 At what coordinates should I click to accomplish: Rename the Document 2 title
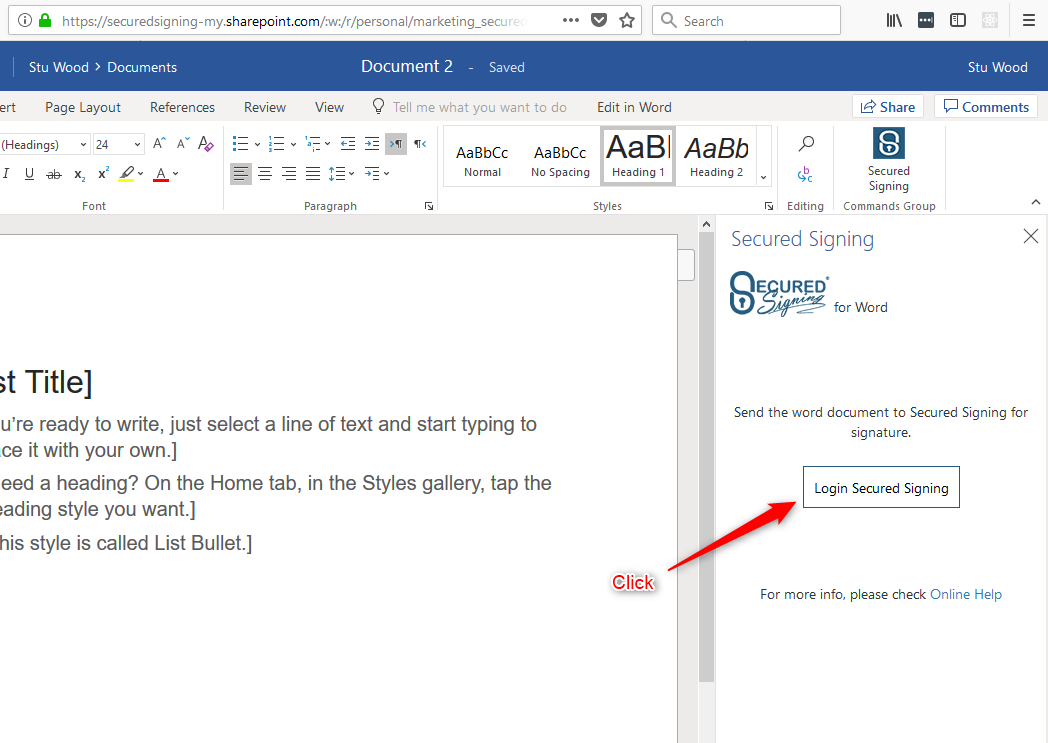[406, 66]
